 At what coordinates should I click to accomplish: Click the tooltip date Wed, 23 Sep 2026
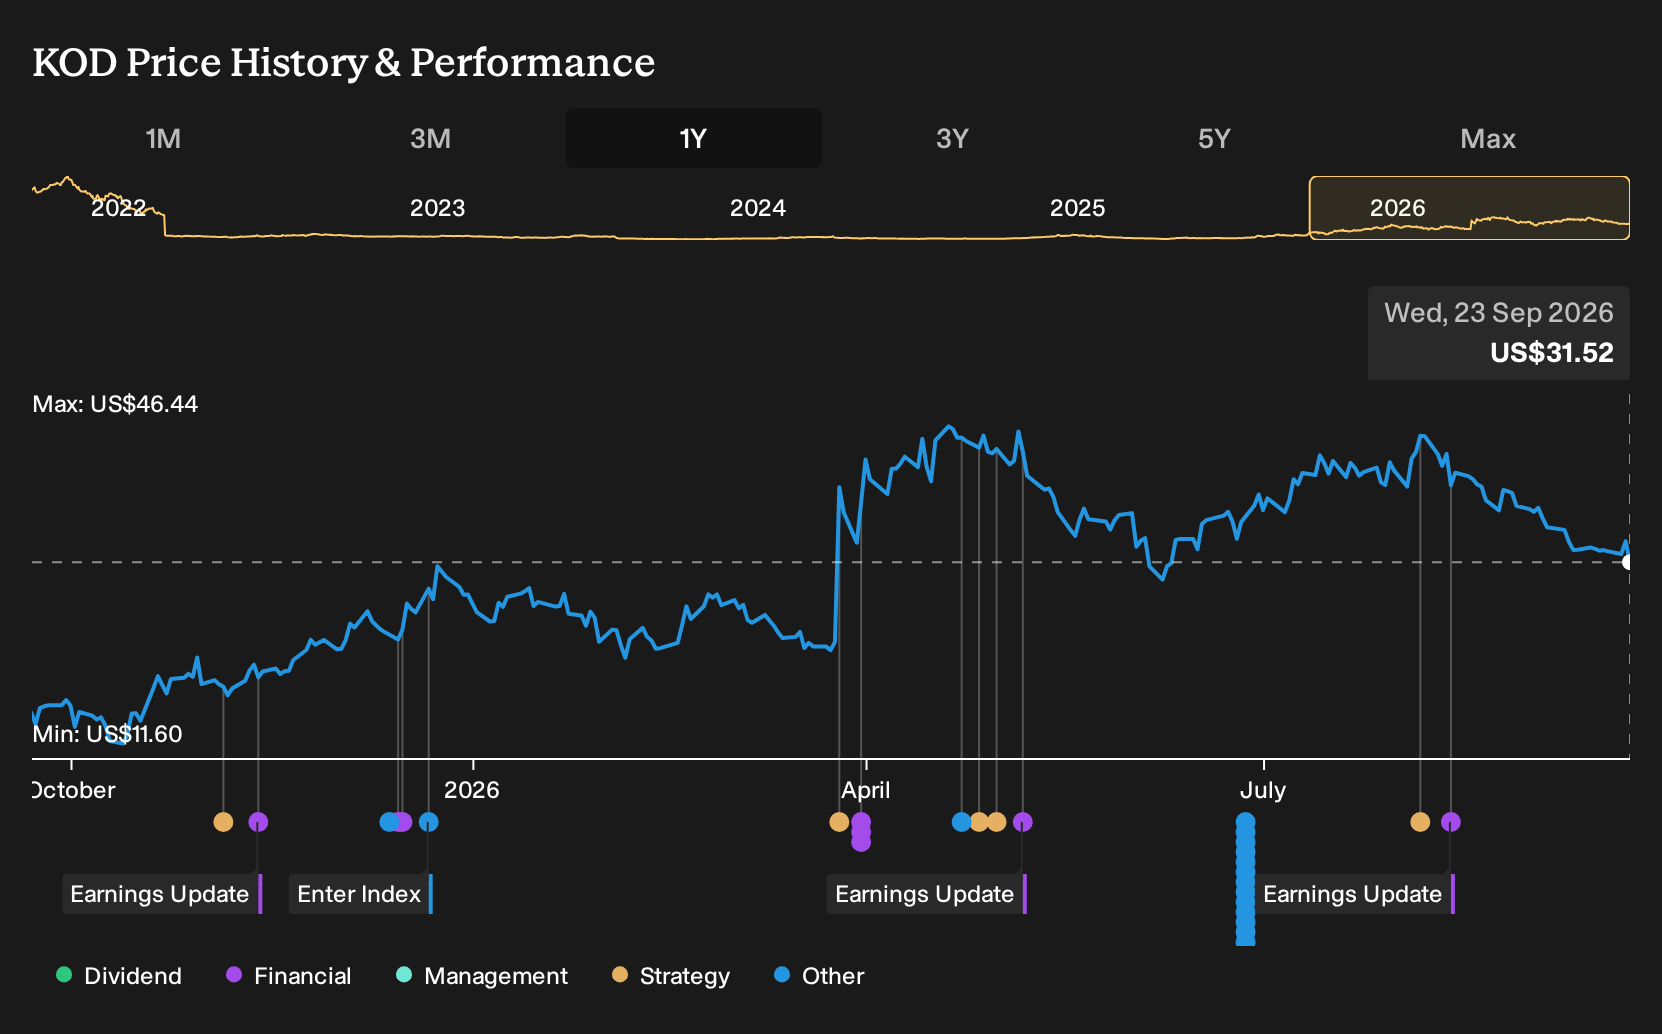[1499, 313]
